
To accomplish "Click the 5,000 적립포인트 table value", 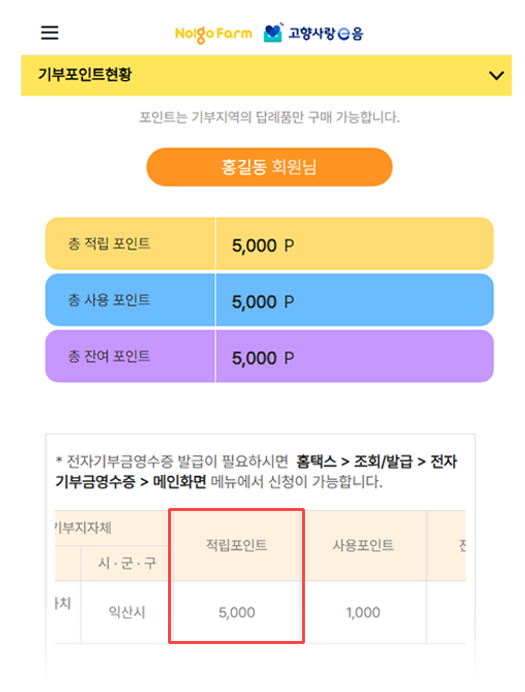I will [x=237, y=613].
